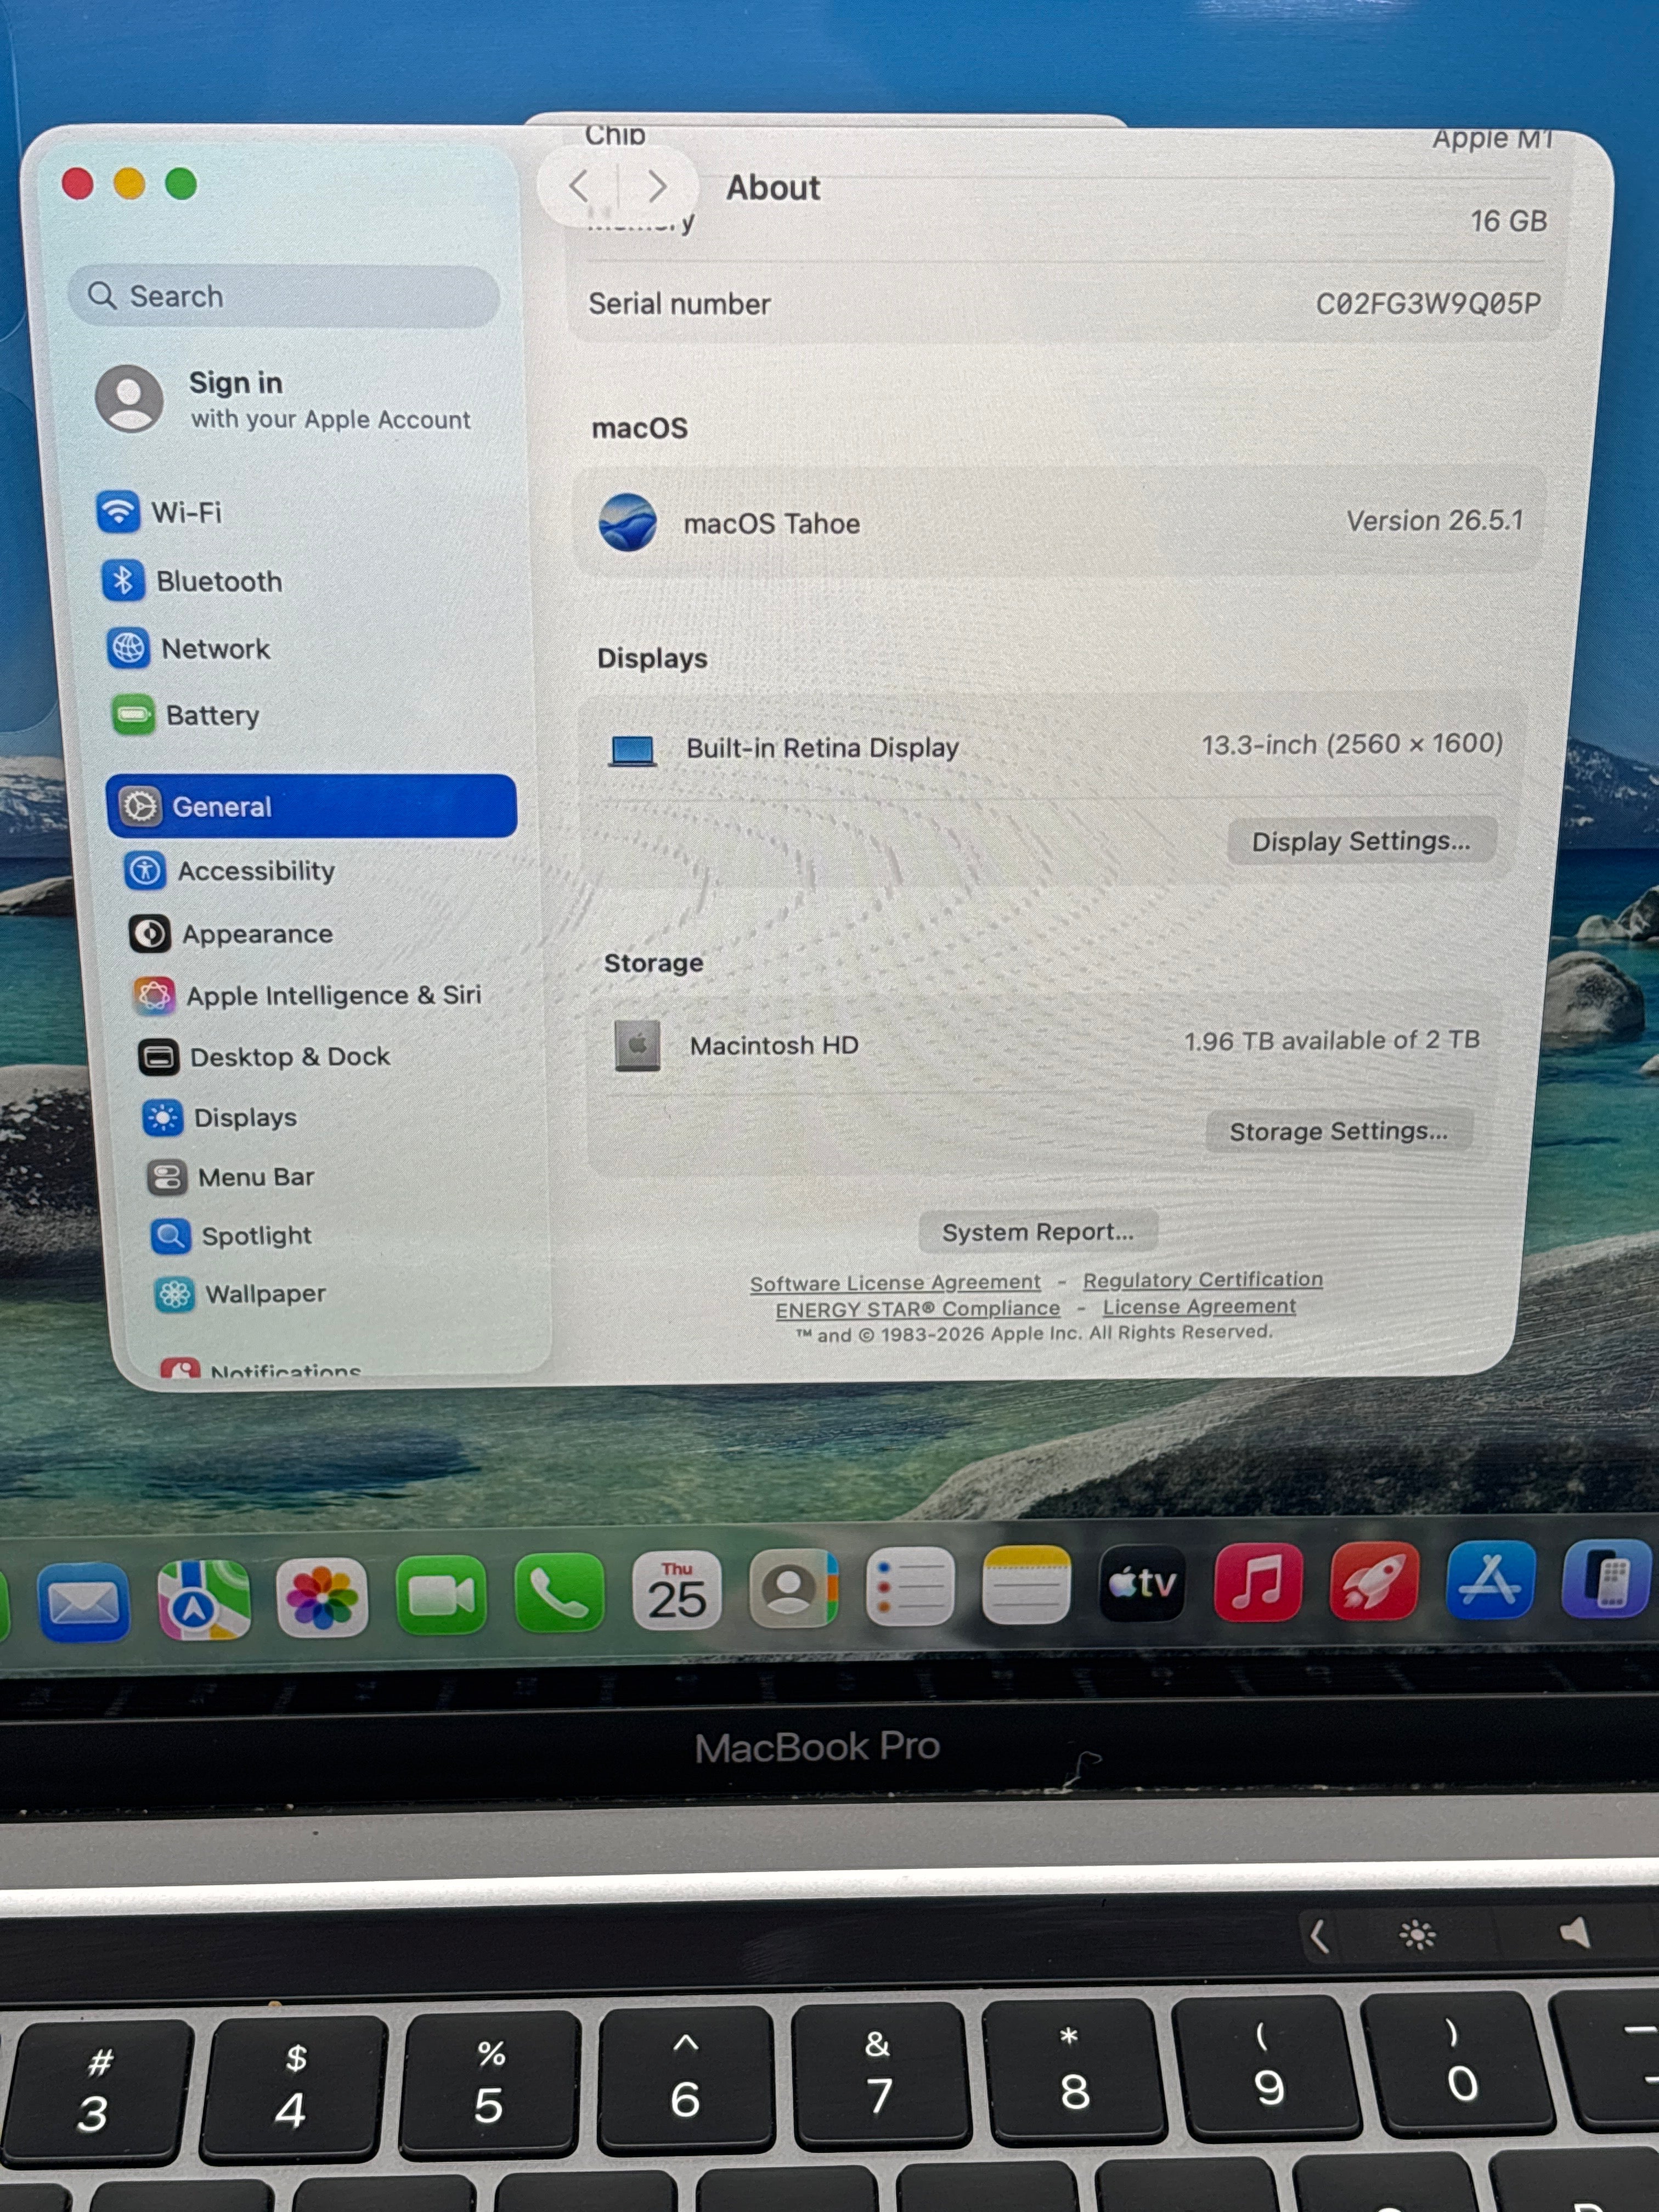The image size is (1659, 2212).
Task: Click the green zoom button
Action: [181, 184]
